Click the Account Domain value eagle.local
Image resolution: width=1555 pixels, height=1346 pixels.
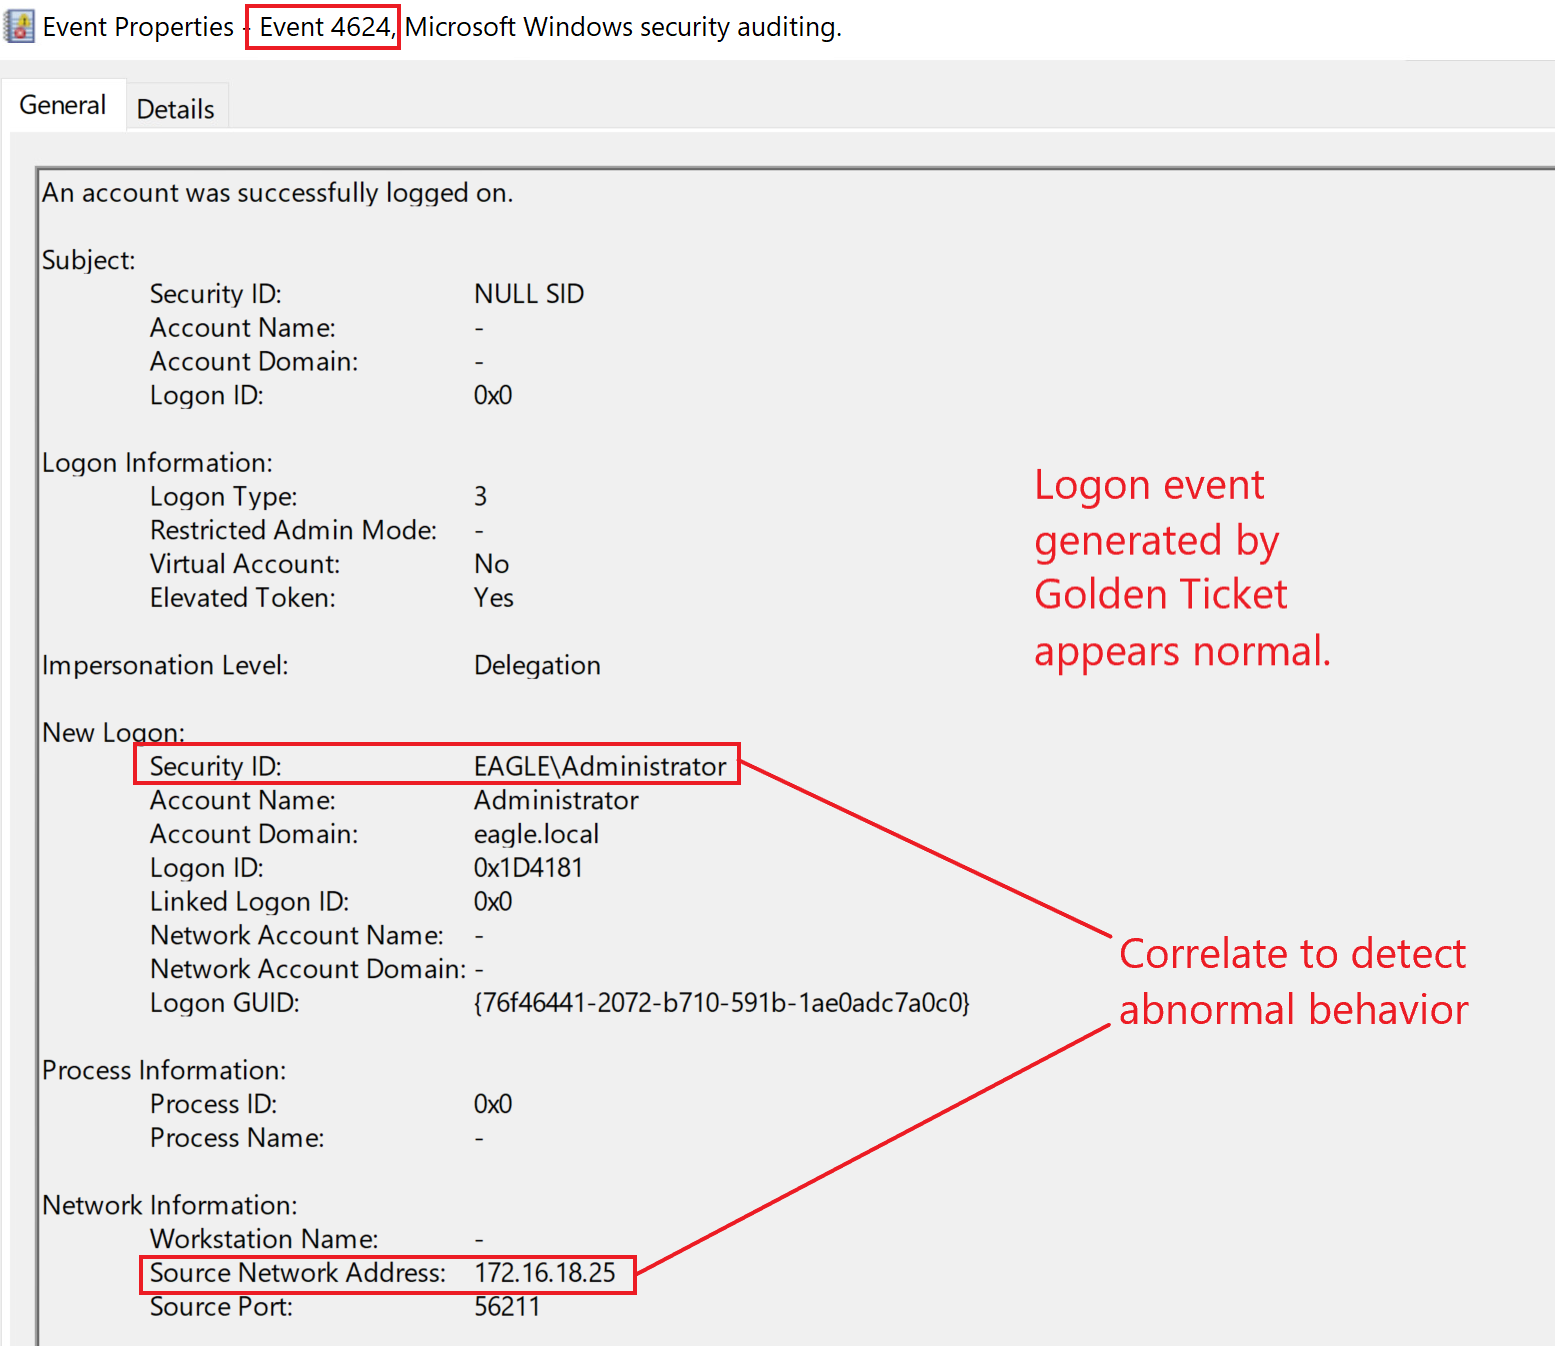coord(536,834)
